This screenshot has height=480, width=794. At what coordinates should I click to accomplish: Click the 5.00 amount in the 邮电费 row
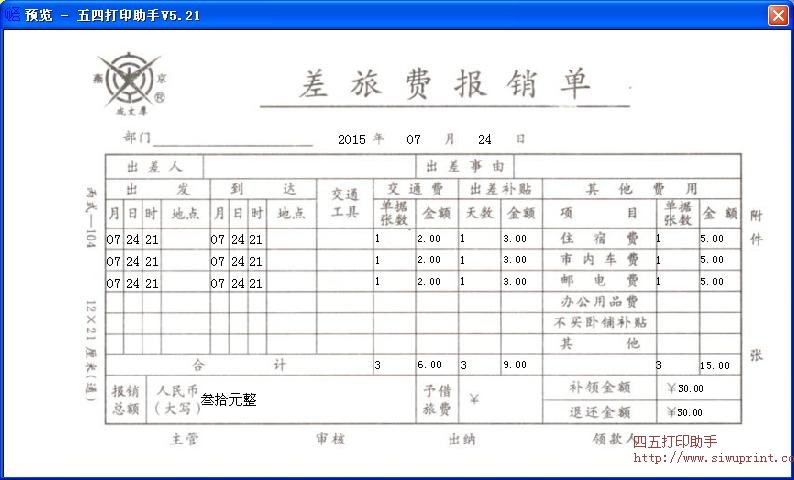(712, 282)
